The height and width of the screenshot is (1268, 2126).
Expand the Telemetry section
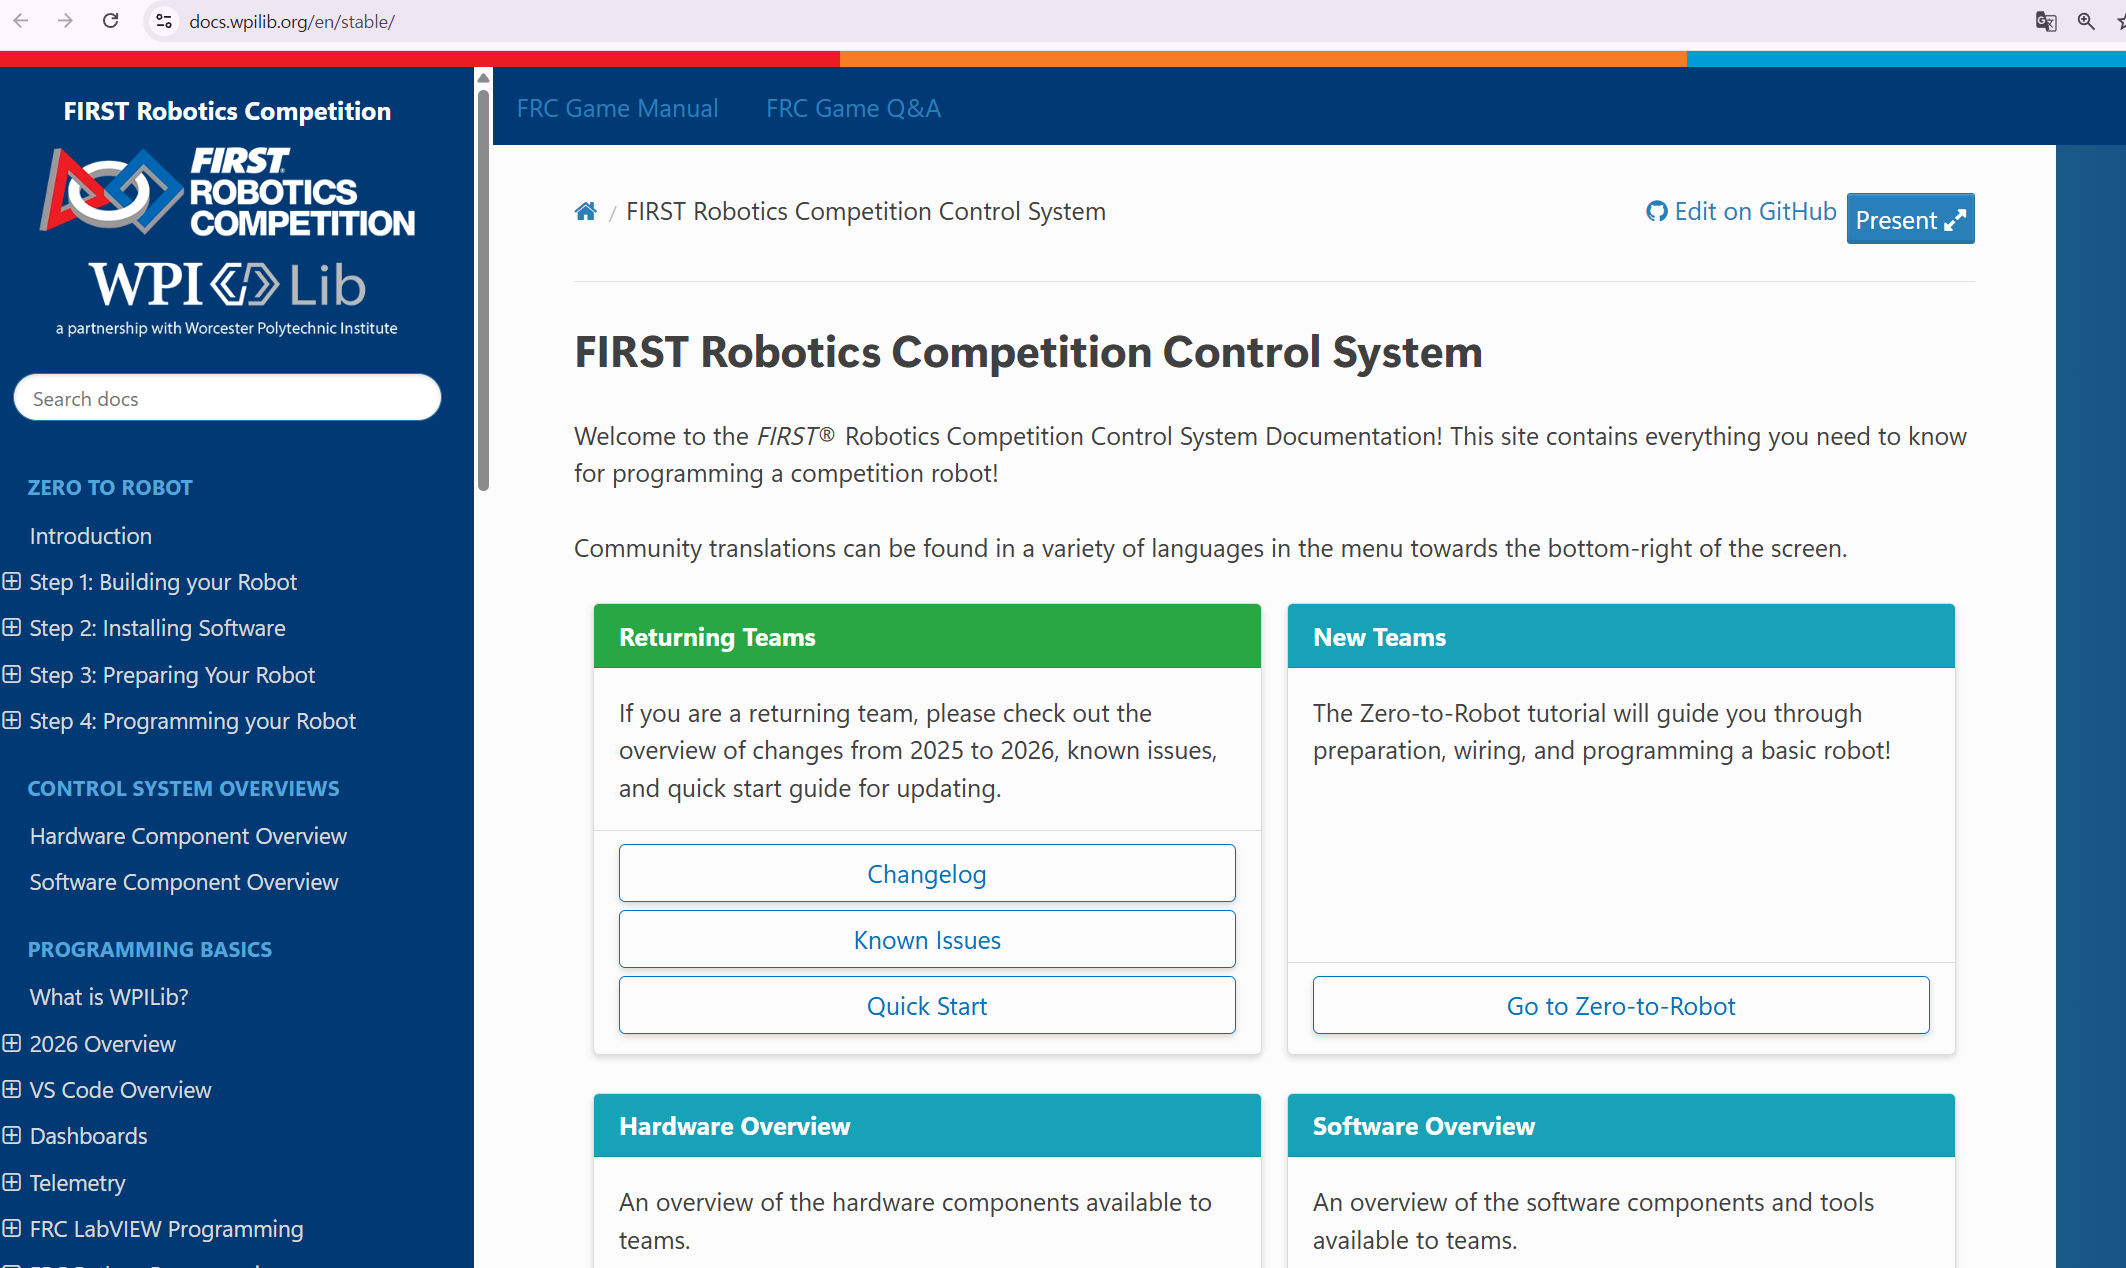[x=12, y=1182]
